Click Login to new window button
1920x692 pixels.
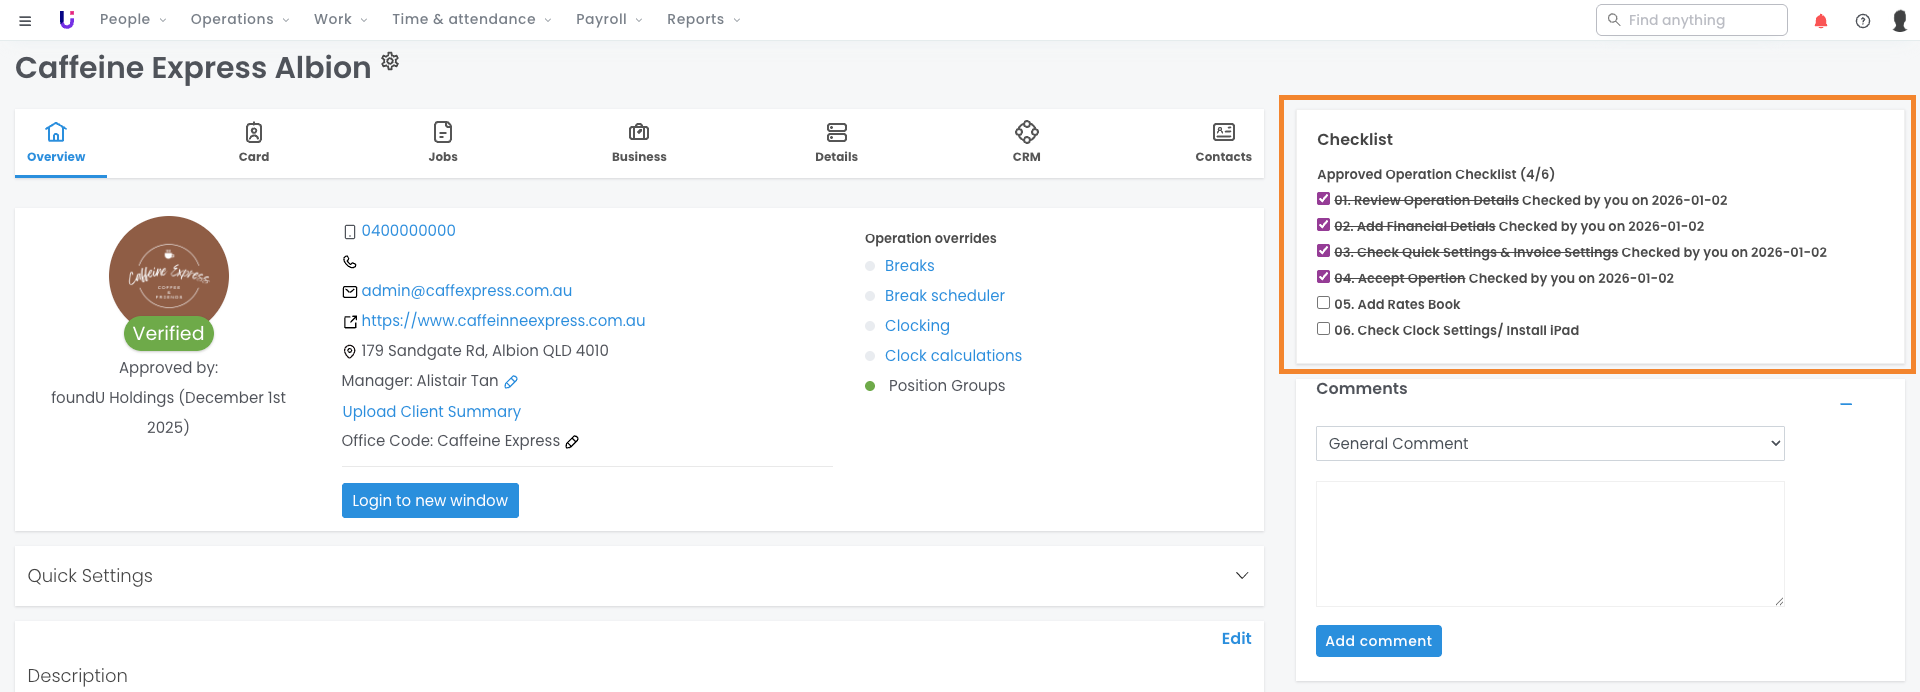[x=430, y=501]
